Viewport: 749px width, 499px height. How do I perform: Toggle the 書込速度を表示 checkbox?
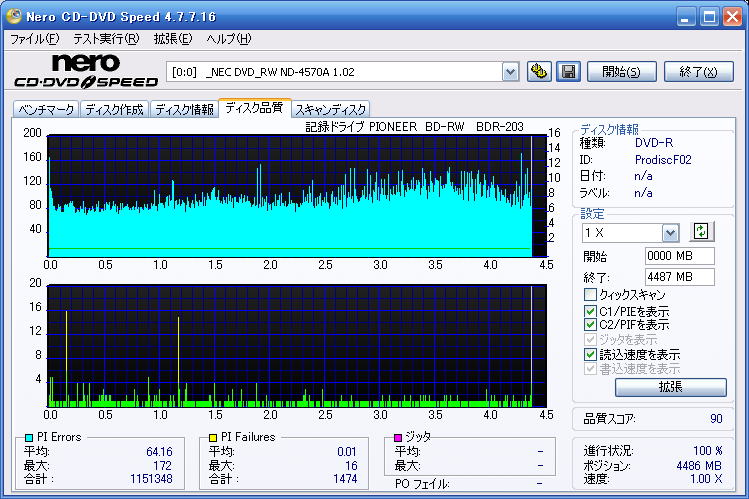point(590,369)
